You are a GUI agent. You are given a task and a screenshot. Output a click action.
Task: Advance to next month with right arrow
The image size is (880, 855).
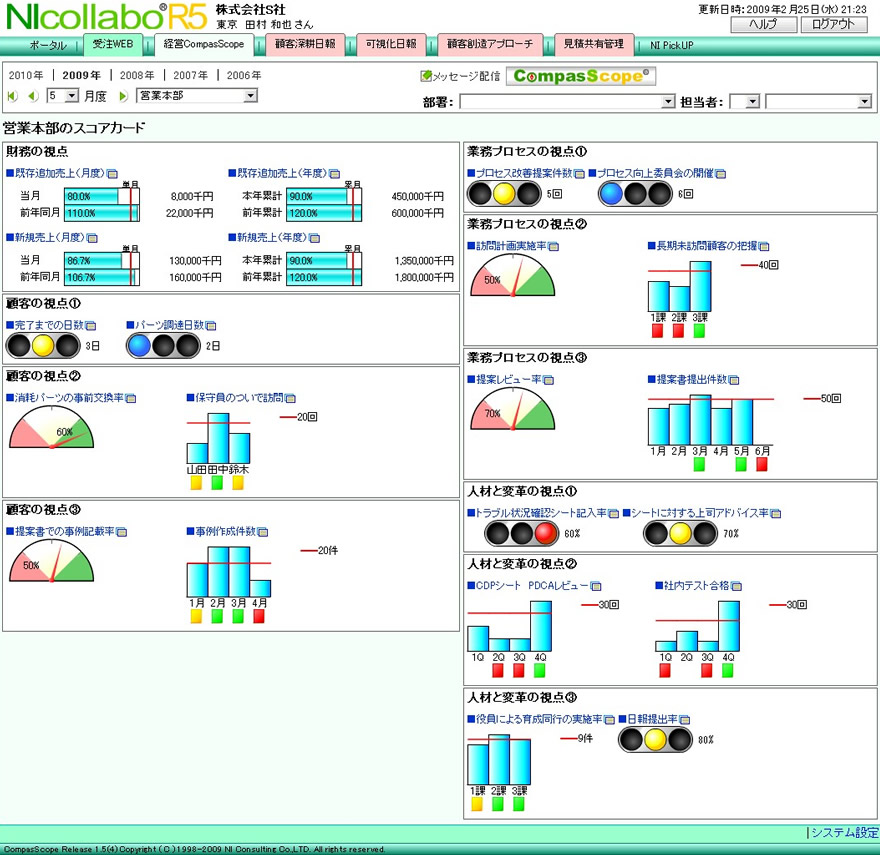tap(124, 96)
